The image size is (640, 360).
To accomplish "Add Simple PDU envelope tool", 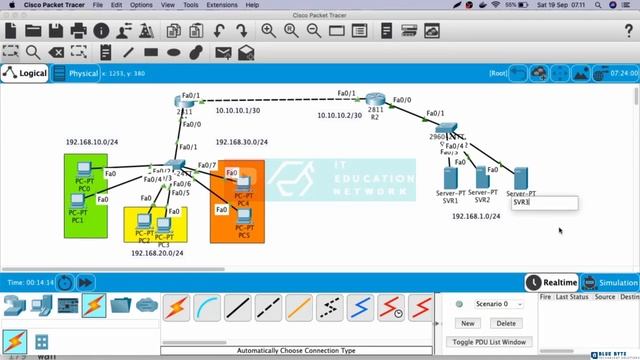I will pyautogui.click(x=223, y=53).
